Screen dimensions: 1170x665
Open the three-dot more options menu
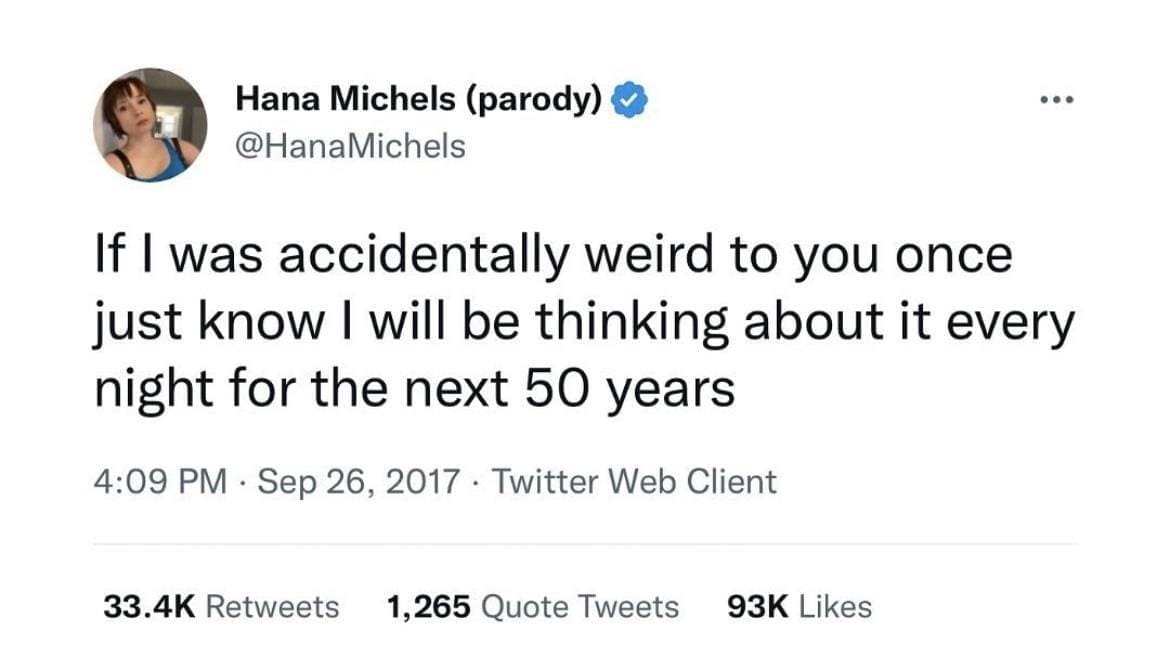coord(1055,101)
